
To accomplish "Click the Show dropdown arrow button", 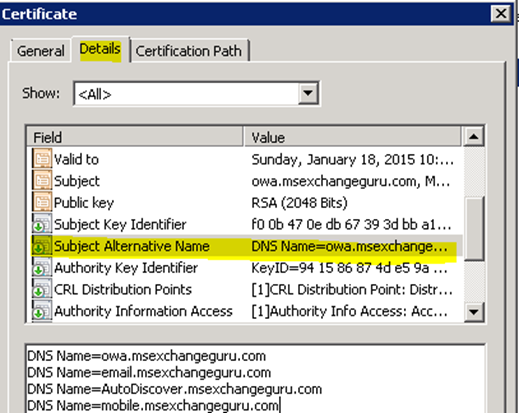I will click(x=308, y=93).
